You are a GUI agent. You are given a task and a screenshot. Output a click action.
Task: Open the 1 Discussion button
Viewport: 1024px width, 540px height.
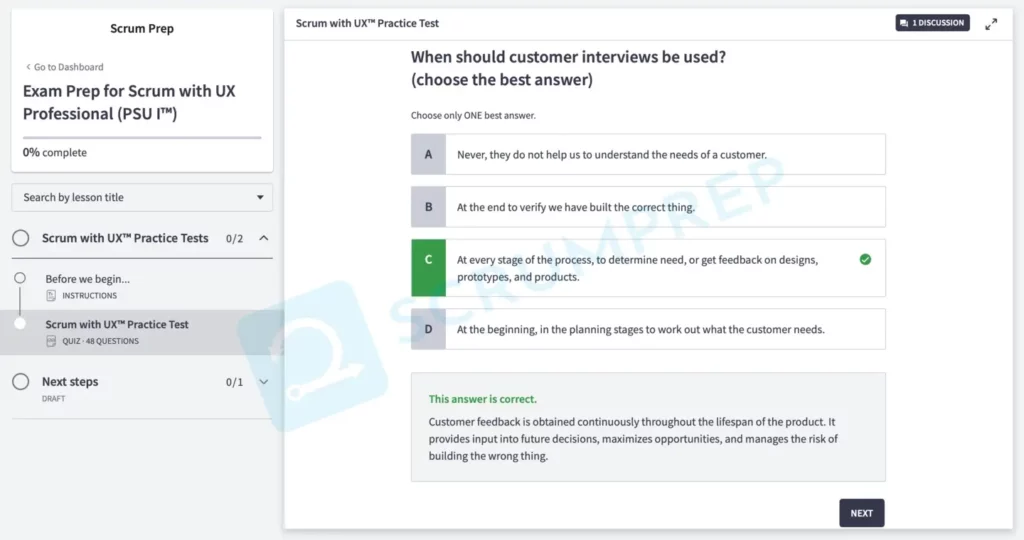(932, 23)
